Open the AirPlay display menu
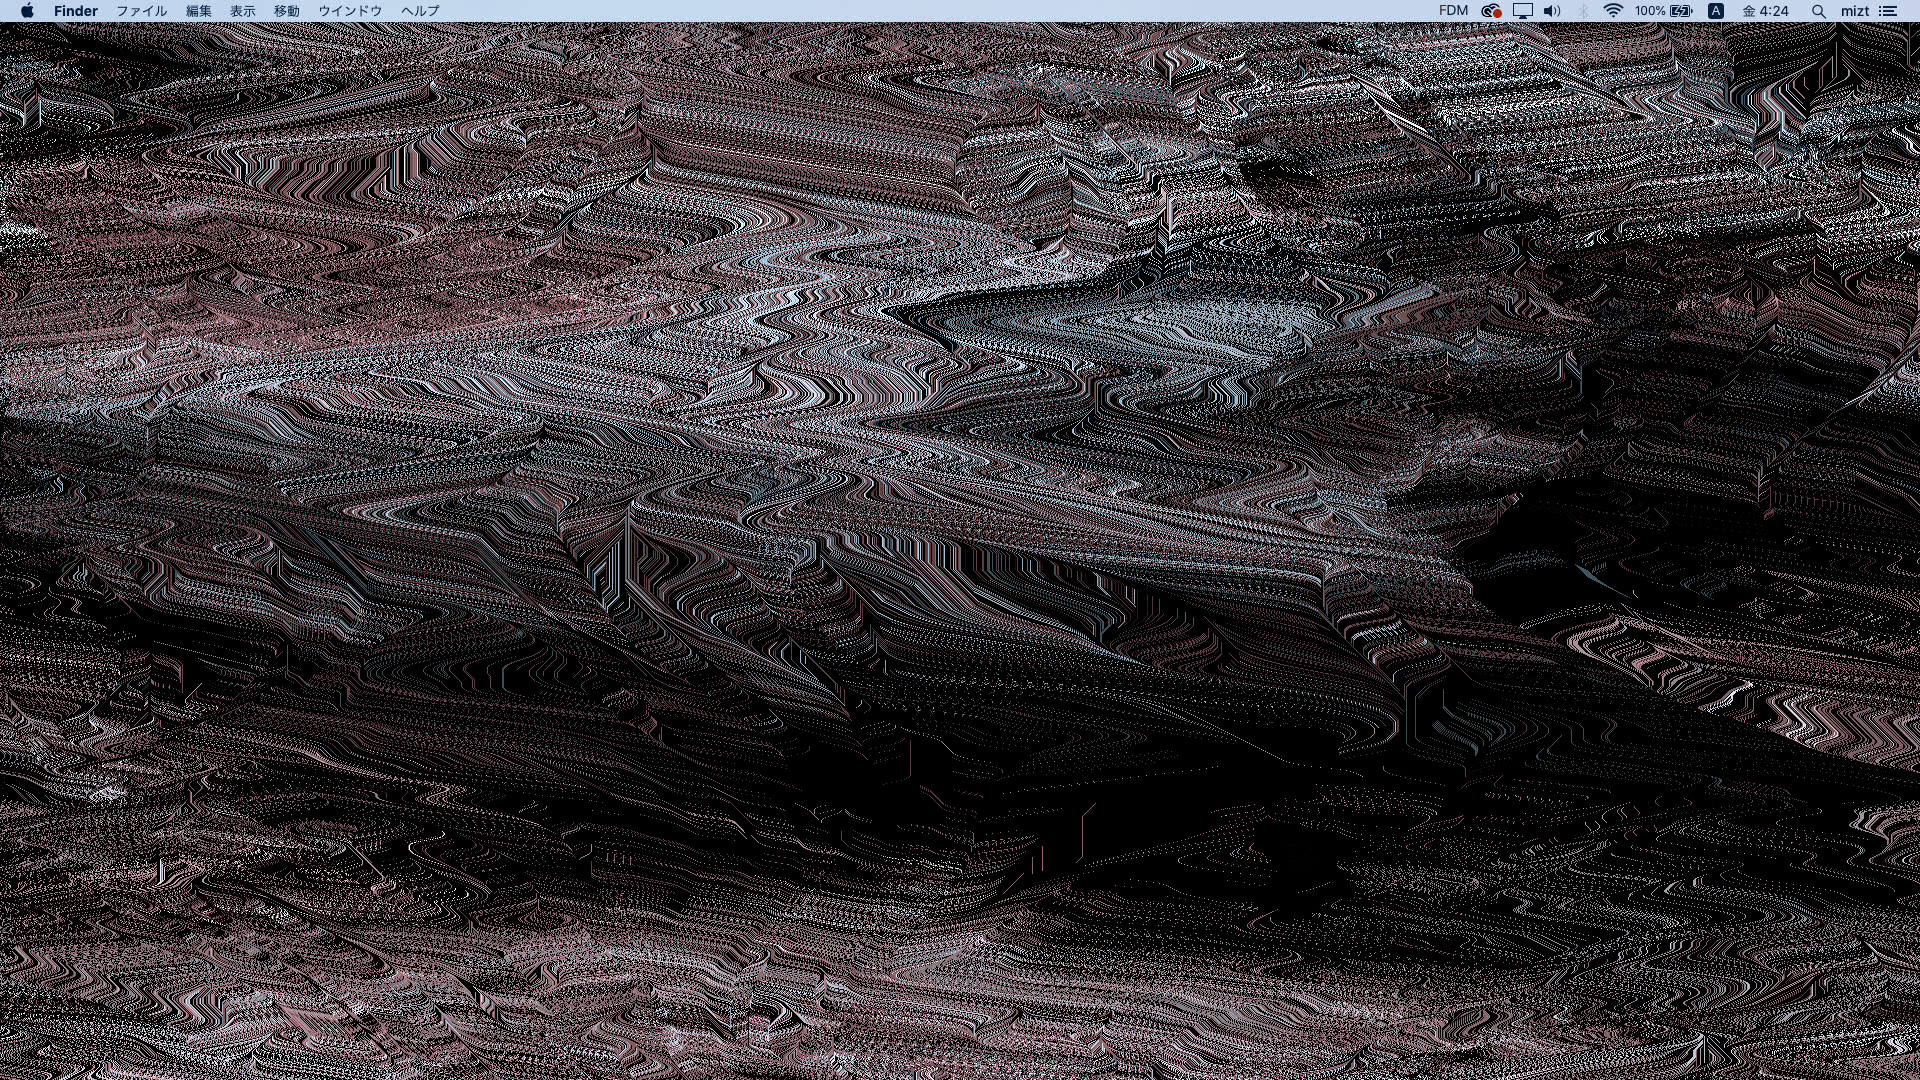Viewport: 1920px width, 1080px height. pyautogui.click(x=1523, y=11)
